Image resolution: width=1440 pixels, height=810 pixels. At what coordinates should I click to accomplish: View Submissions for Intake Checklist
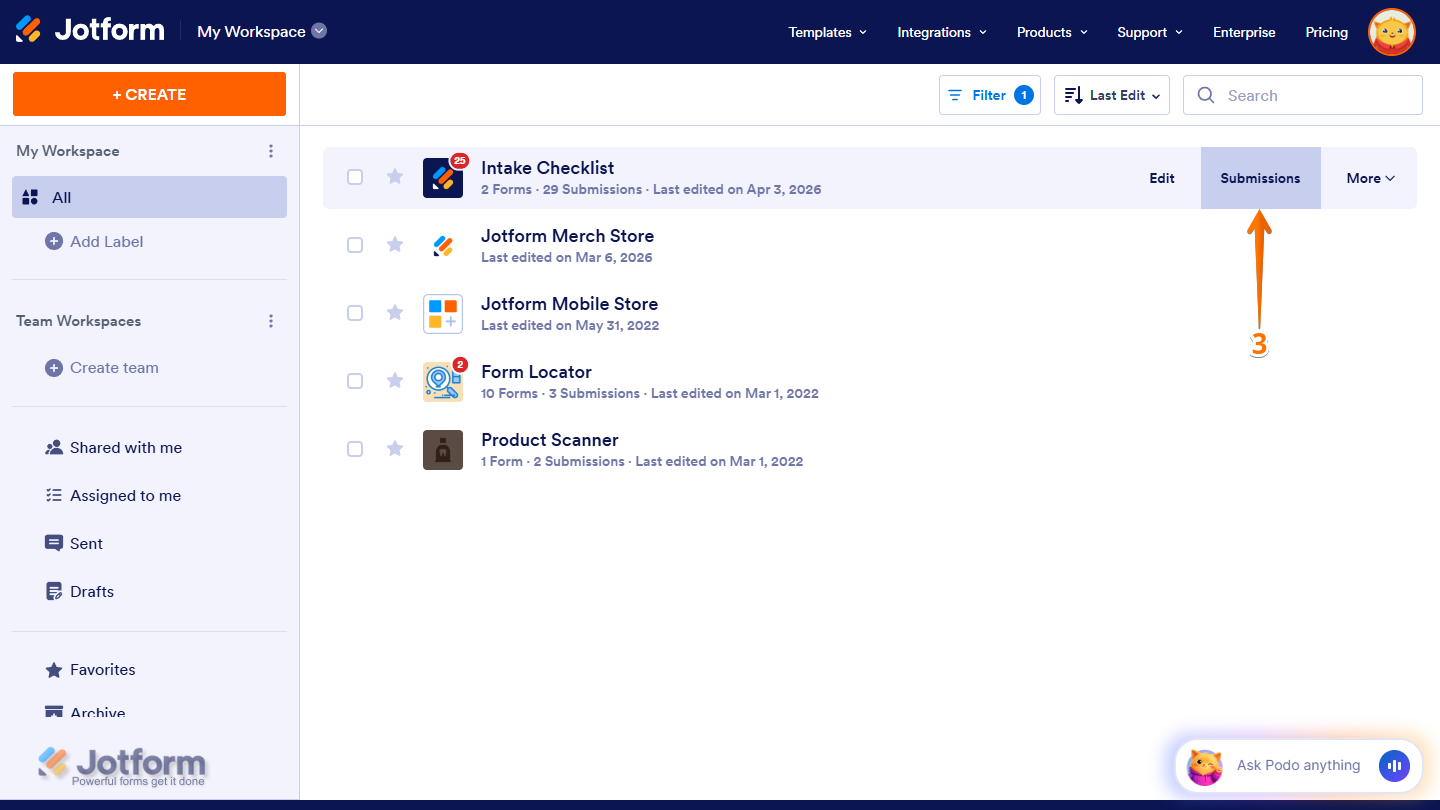point(1260,177)
